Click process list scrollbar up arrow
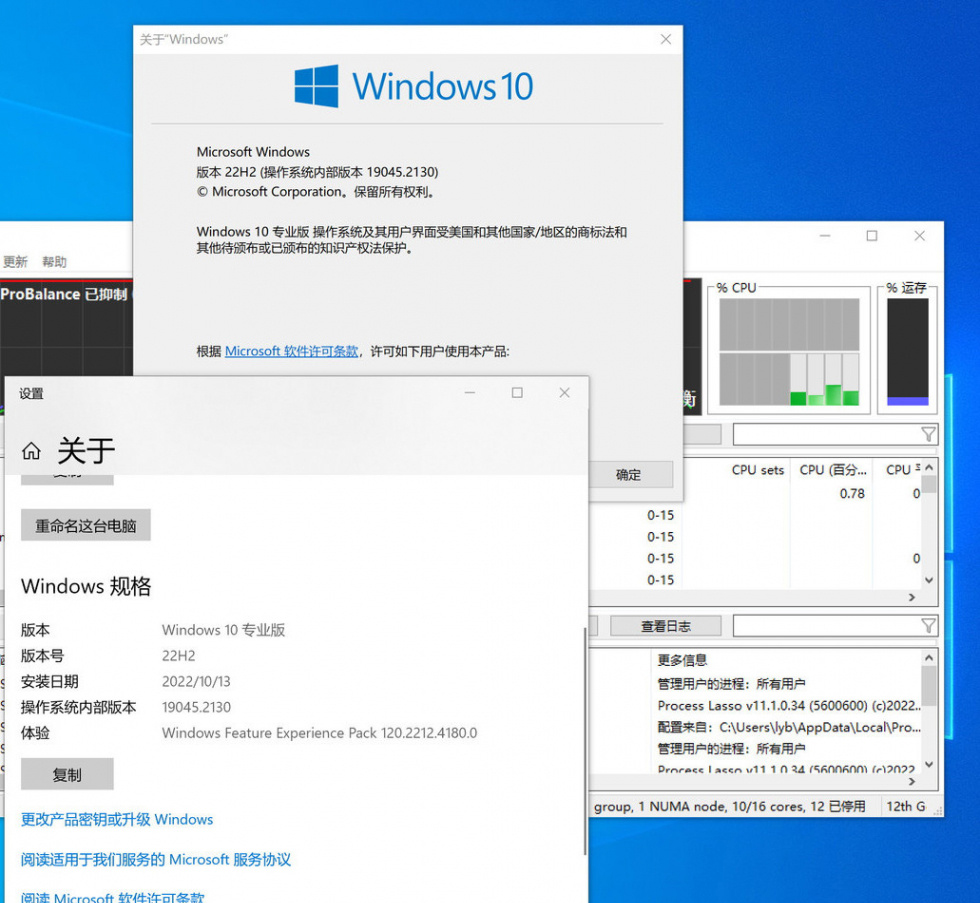The width and height of the screenshot is (980, 903). [x=929, y=467]
